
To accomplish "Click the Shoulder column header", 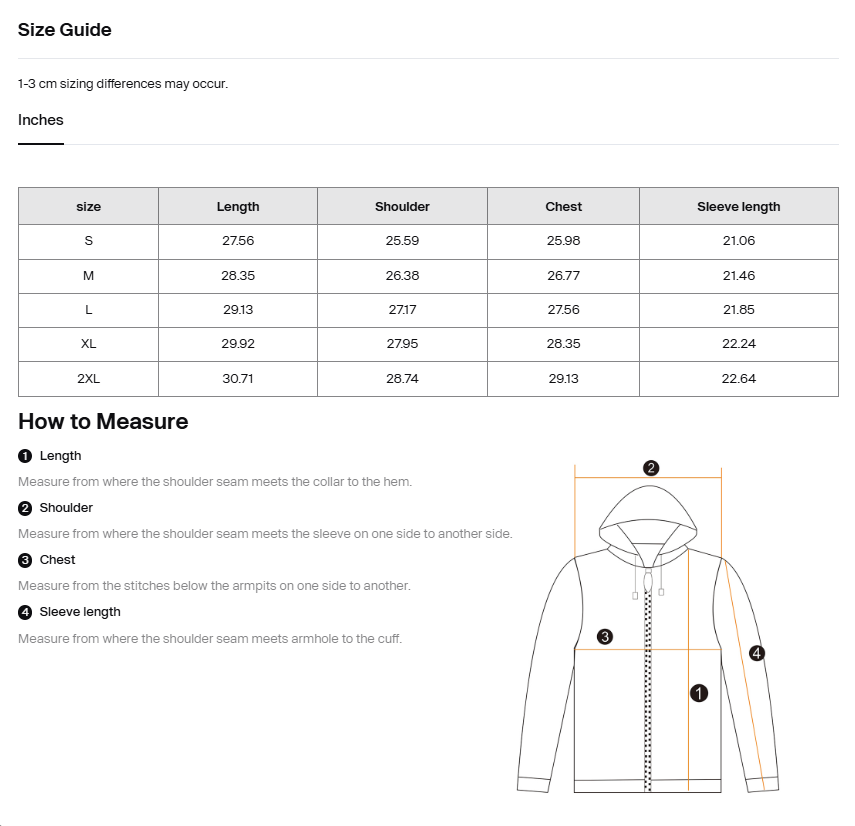I will 402,207.
